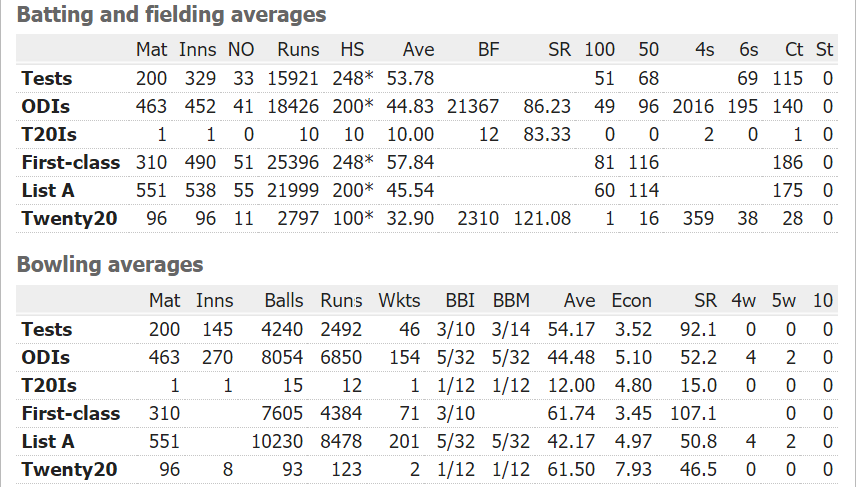Viewport: 856px width, 487px height.
Task: Select the ODIs row in batting averages
Action: pos(45,106)
